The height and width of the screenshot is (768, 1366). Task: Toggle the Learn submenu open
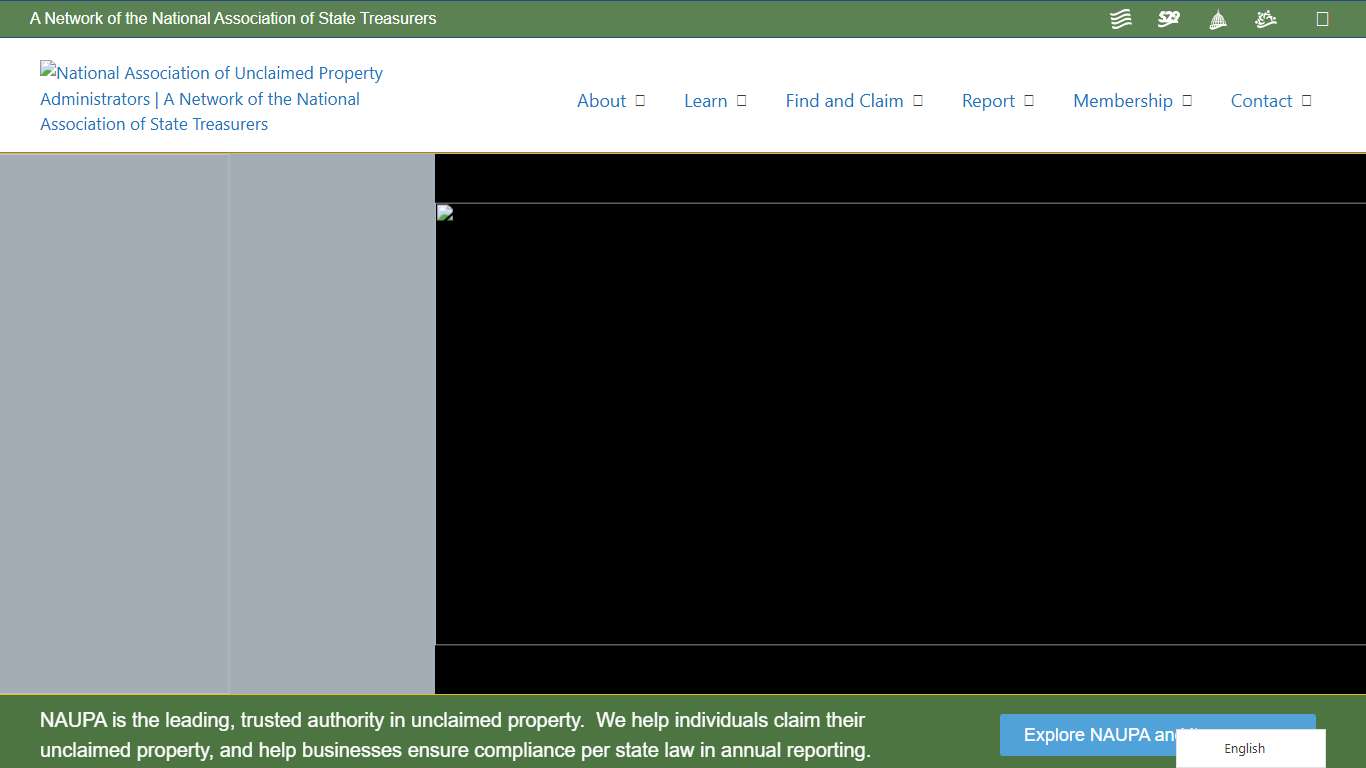tap(740, 100)
